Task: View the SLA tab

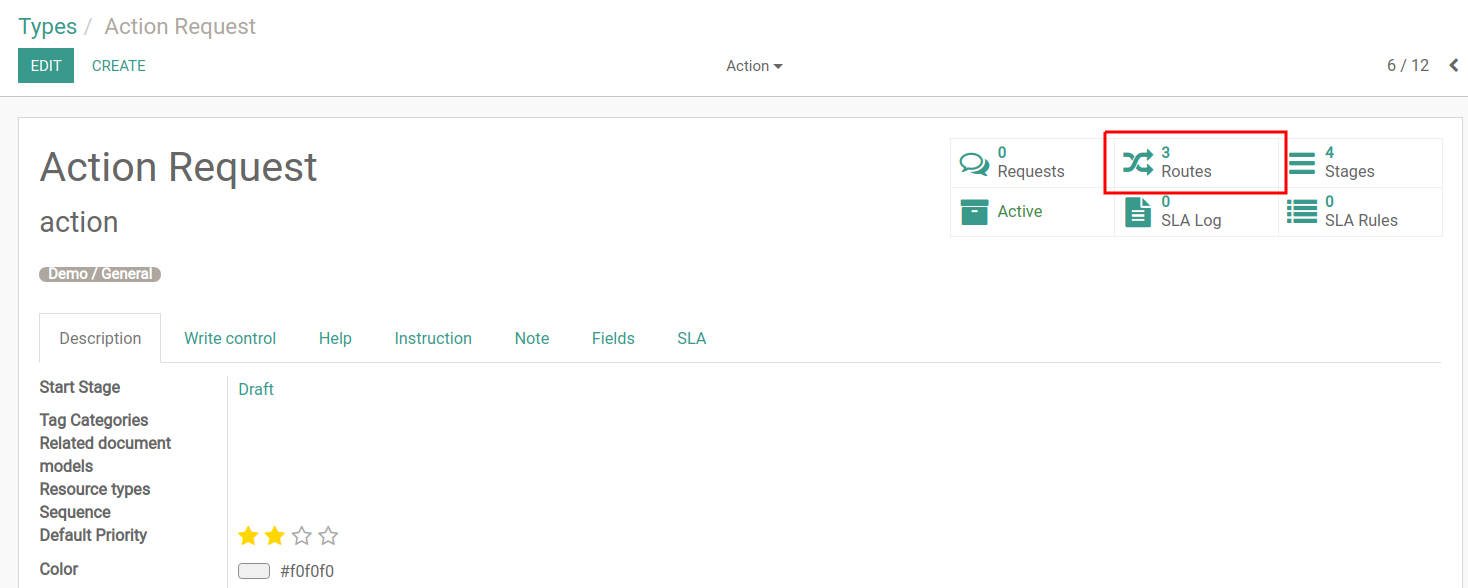Action: click(692, 338)
